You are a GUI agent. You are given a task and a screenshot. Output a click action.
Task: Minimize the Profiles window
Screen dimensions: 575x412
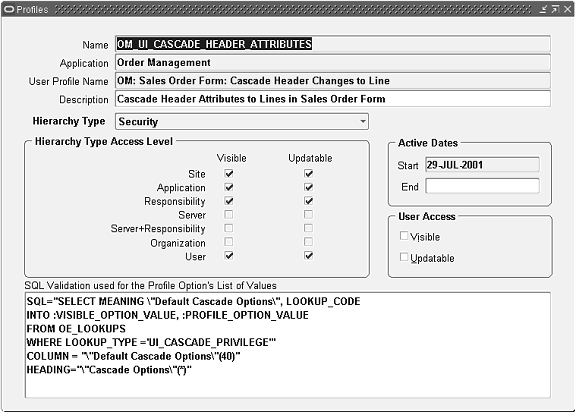543,9
